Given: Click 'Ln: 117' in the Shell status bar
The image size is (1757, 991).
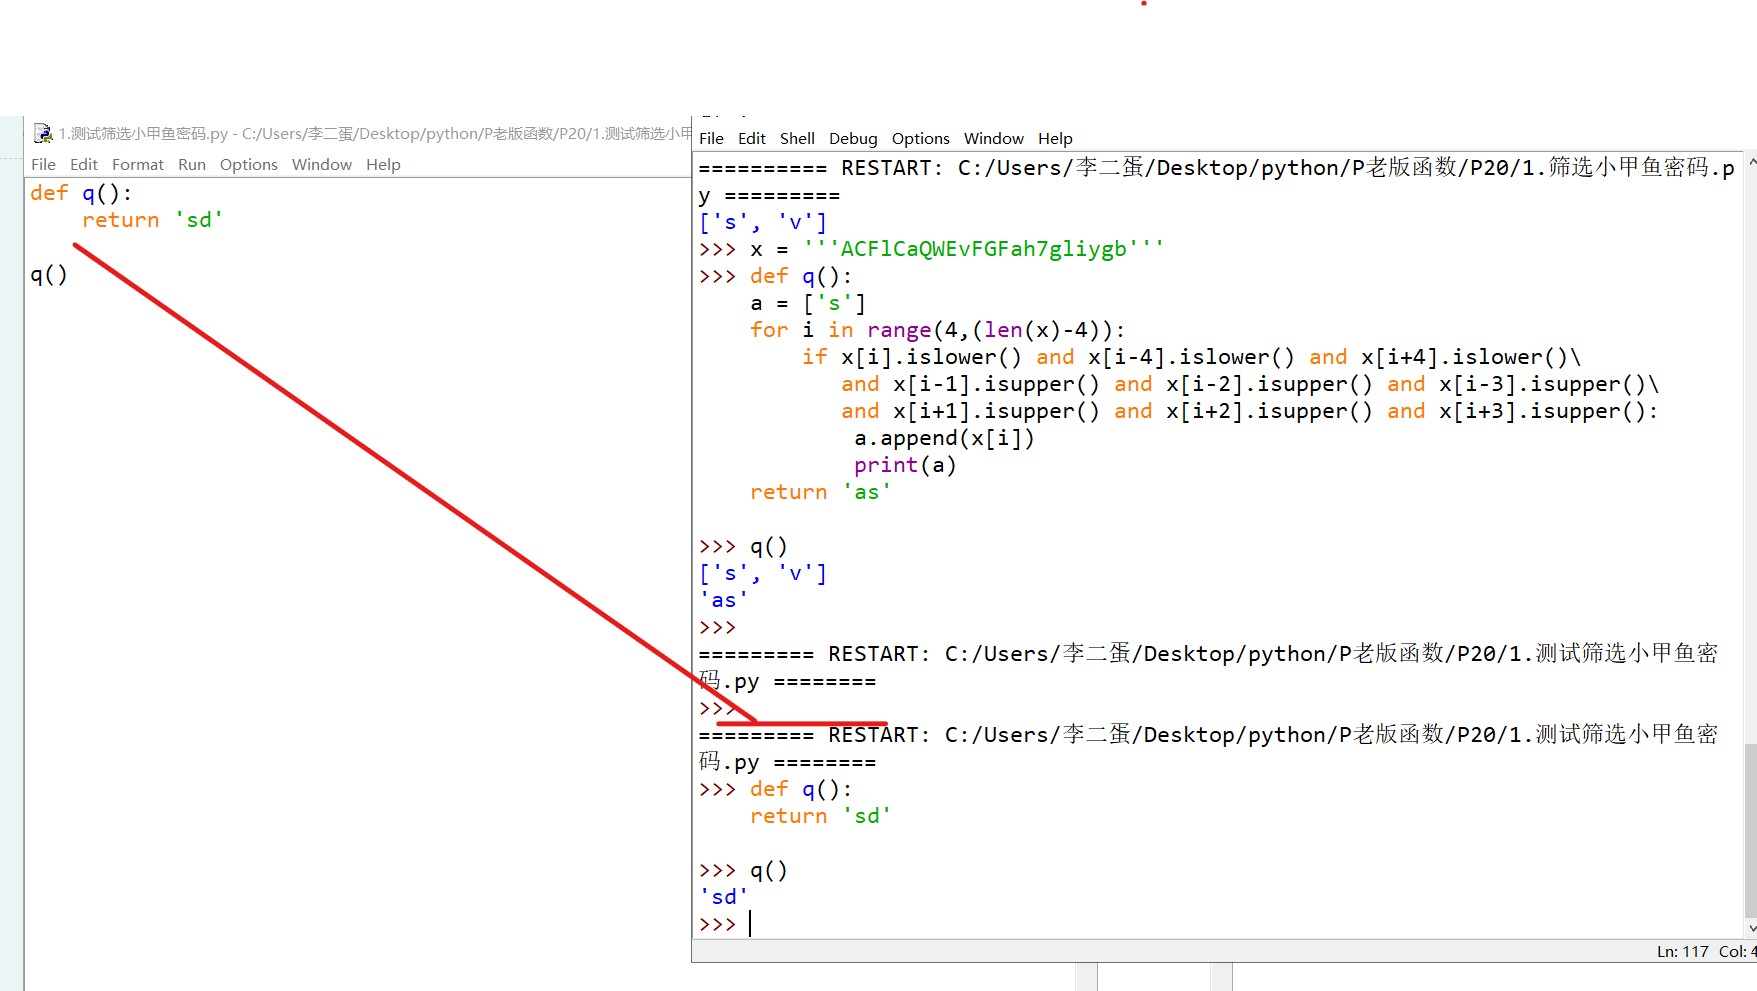Looking at the screenshot, I should (1683, 951).
